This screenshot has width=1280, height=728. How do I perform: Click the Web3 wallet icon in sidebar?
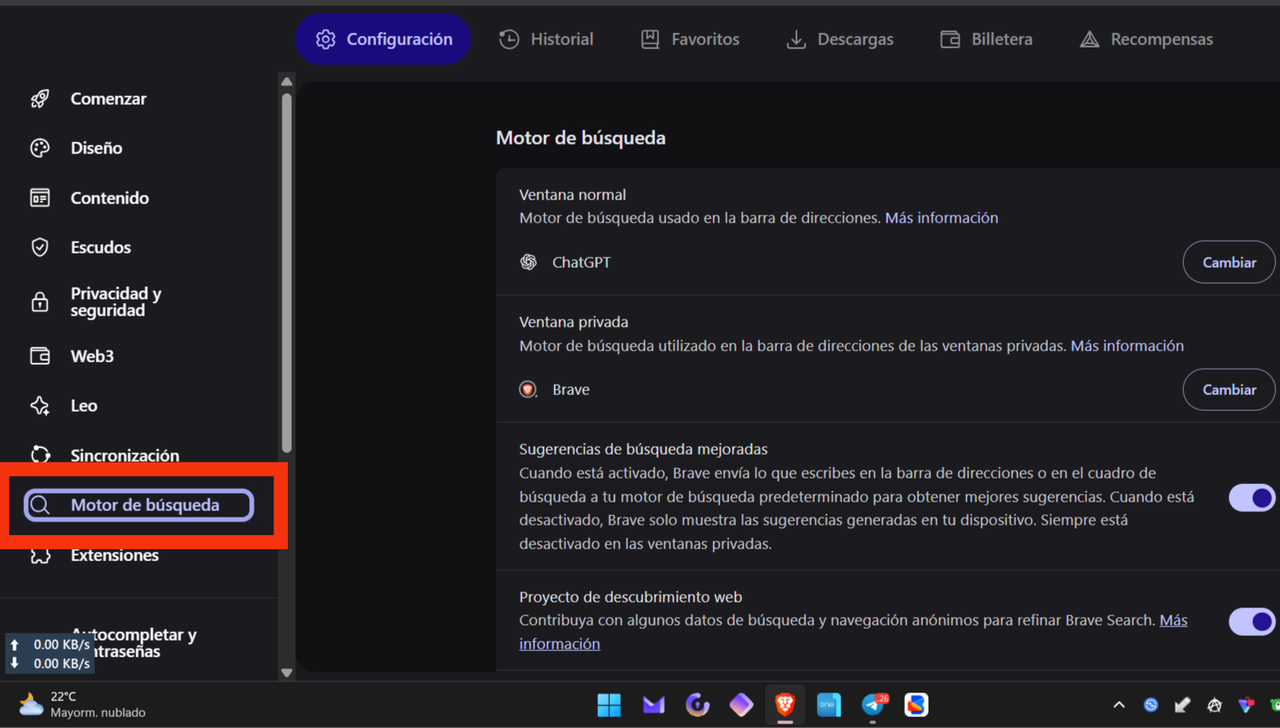pos(40,356)
